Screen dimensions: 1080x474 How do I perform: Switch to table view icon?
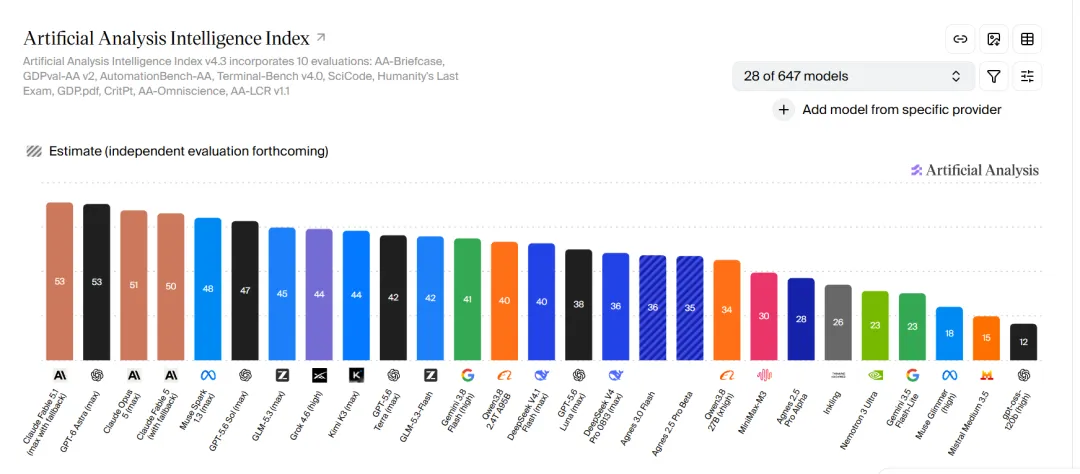tap(1027, 39)
